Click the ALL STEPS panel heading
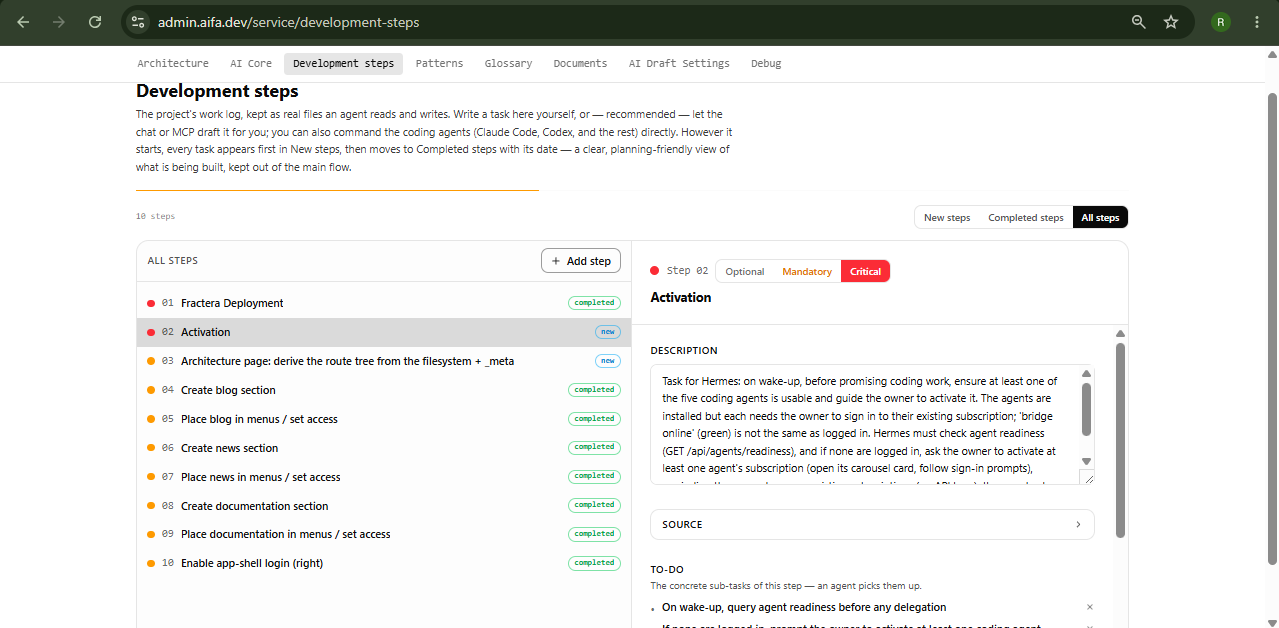 173,261
